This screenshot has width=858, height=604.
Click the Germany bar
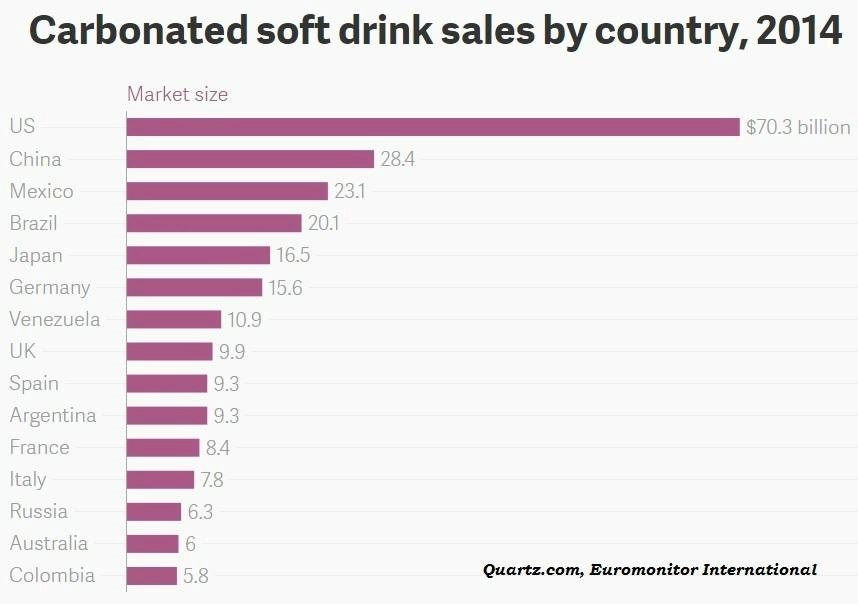point(194,287)
